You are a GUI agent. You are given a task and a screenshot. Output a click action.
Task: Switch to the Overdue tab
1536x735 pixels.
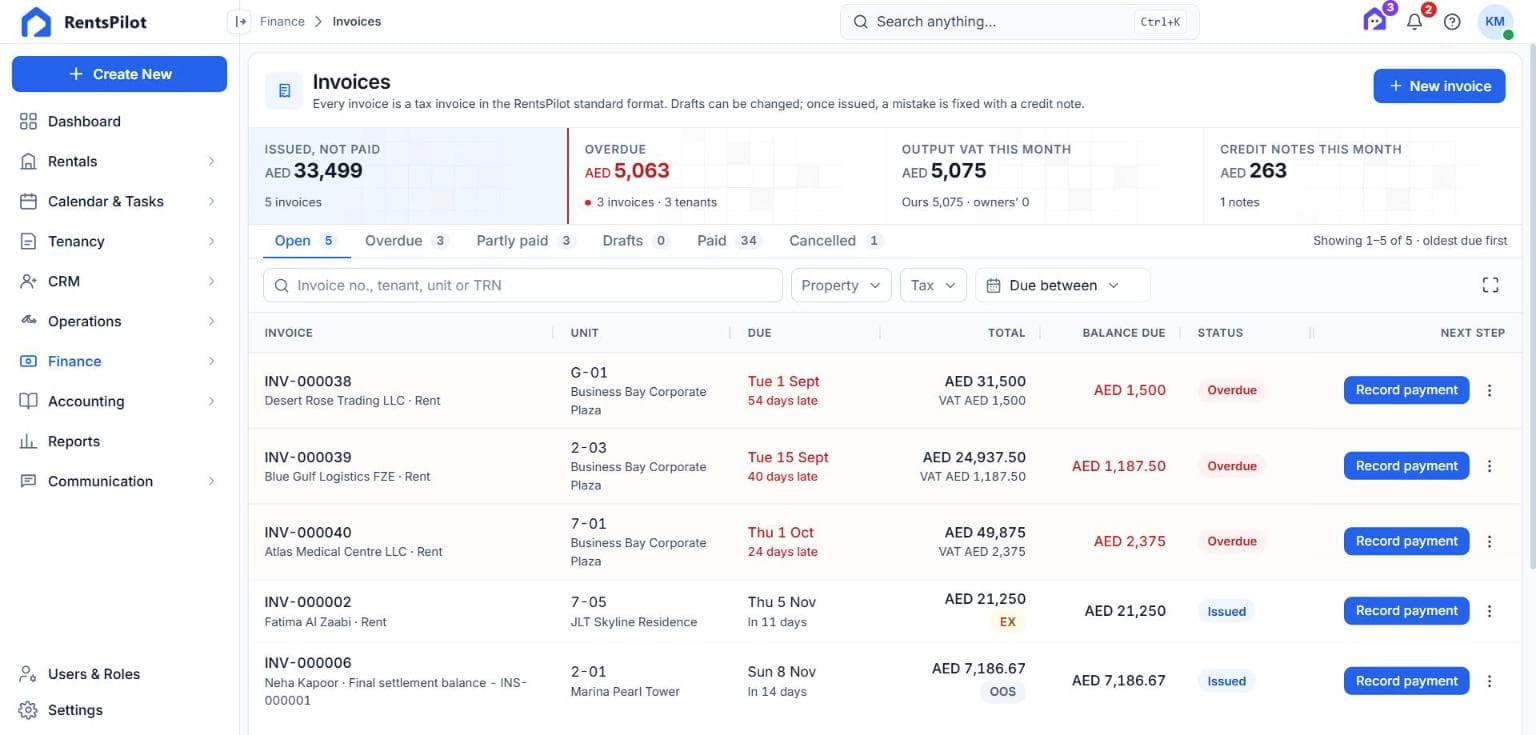pyautogui.click(x=406, y=241)
